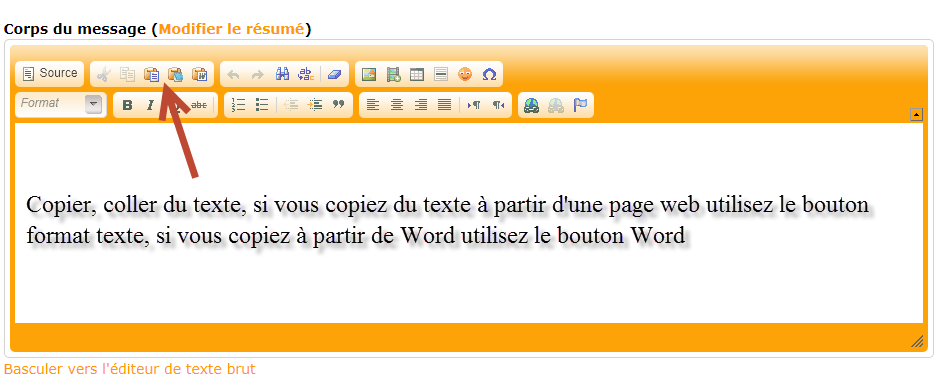Align text left

tap(373, 105)
